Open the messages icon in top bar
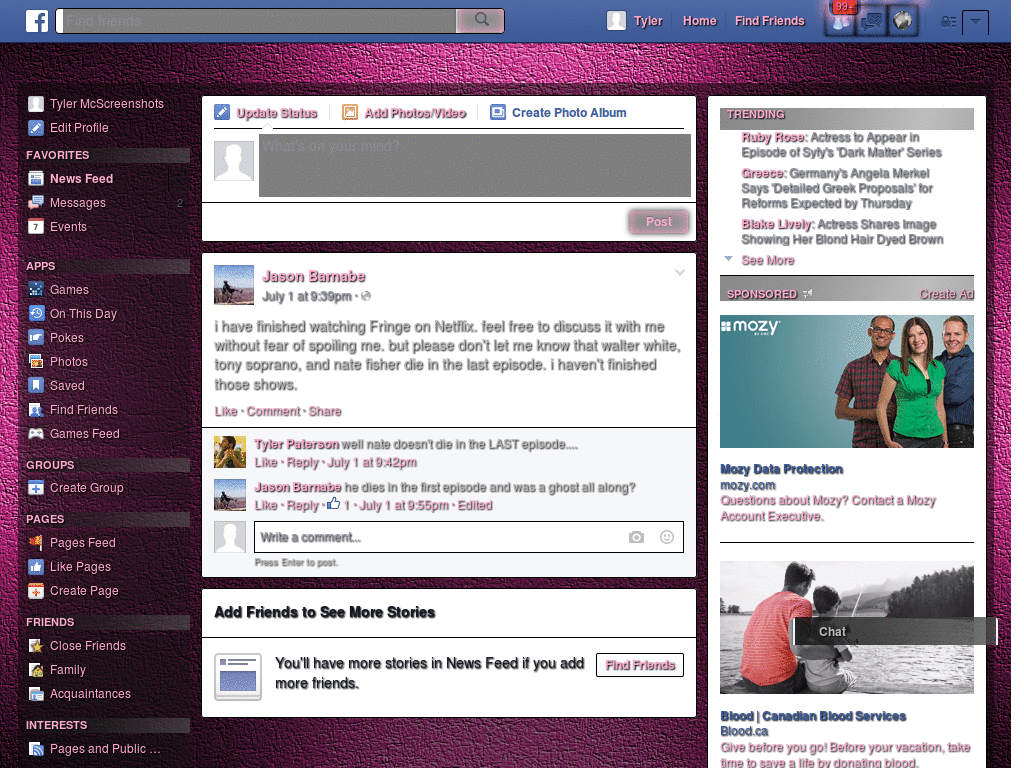Screen dimensions: 1024x768 pos(872,22)
